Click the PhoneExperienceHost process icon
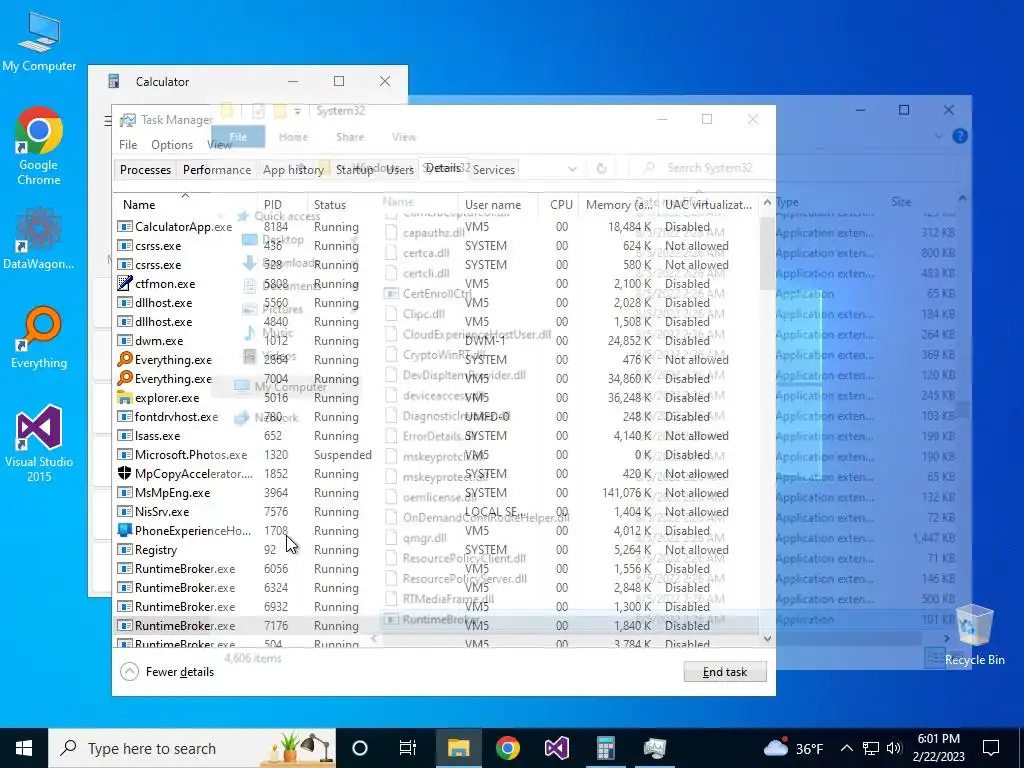The height and width of the screenshot is (768, 1024). point(124,530)
